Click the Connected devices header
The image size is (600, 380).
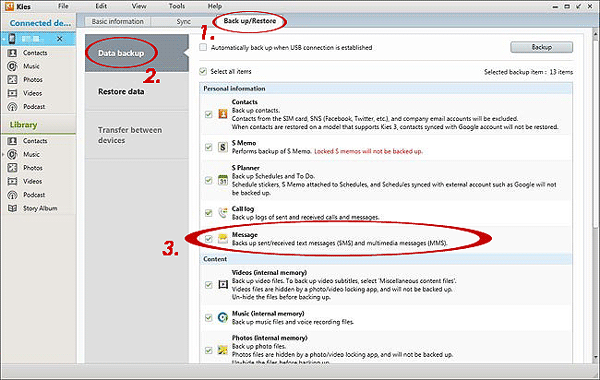point(40,23)
